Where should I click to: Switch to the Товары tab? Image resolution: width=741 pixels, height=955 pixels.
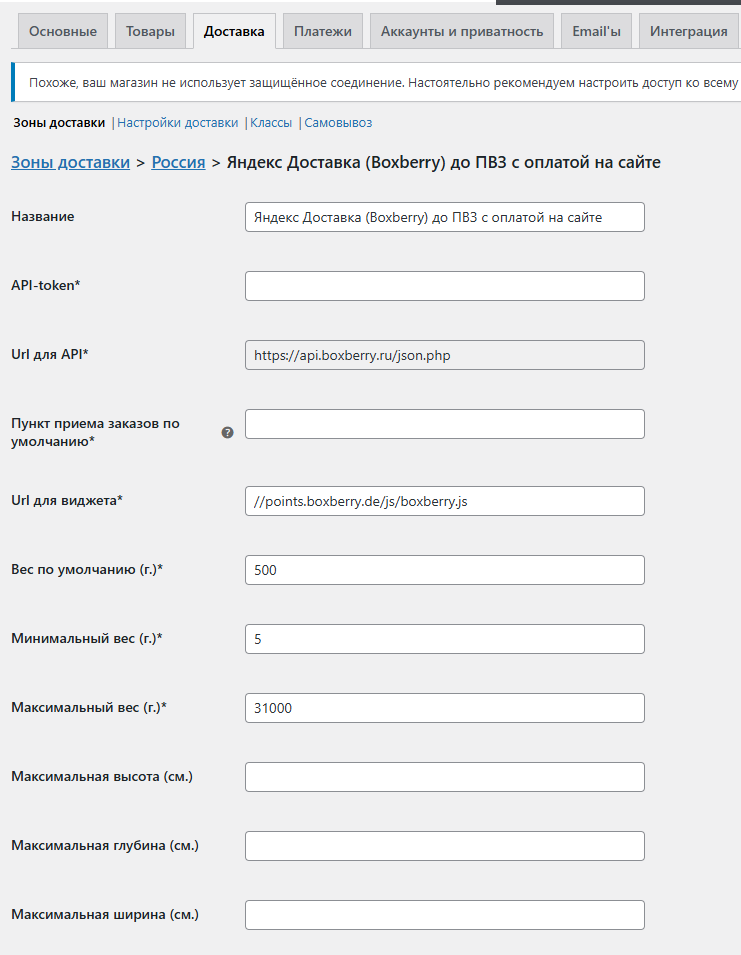point(150,31)
